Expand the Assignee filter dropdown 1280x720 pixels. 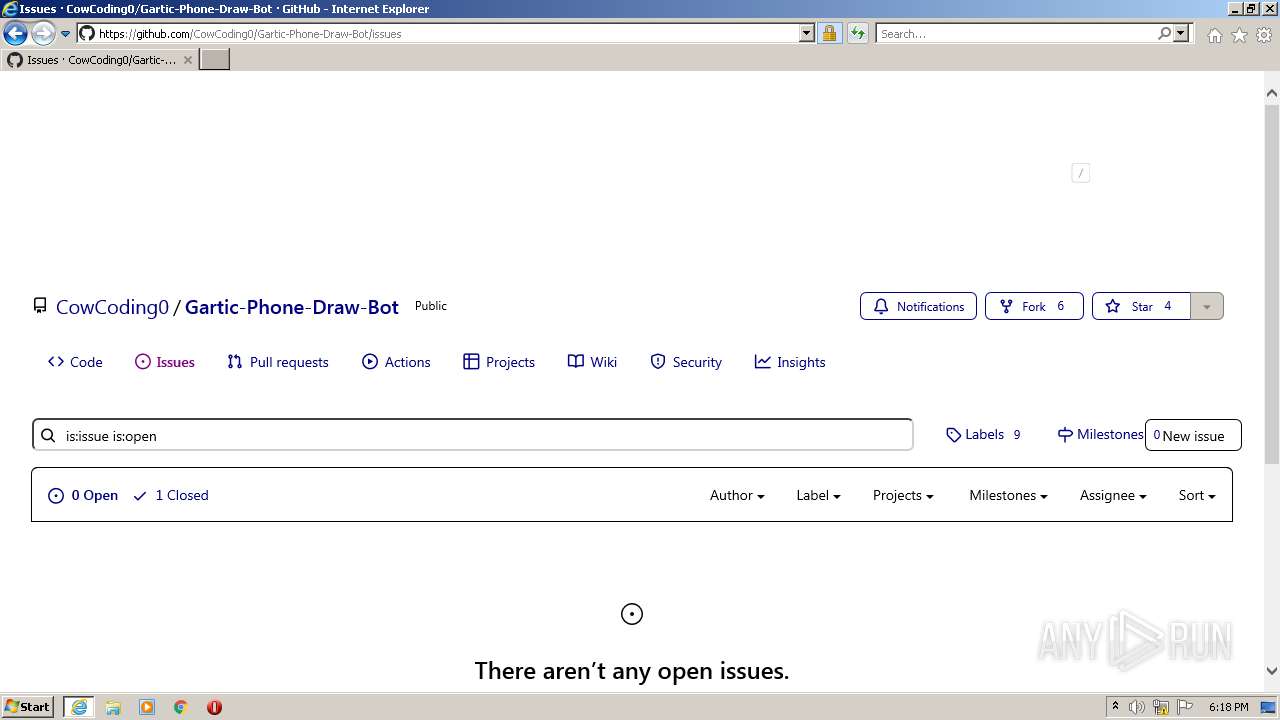pos(1113,495)
